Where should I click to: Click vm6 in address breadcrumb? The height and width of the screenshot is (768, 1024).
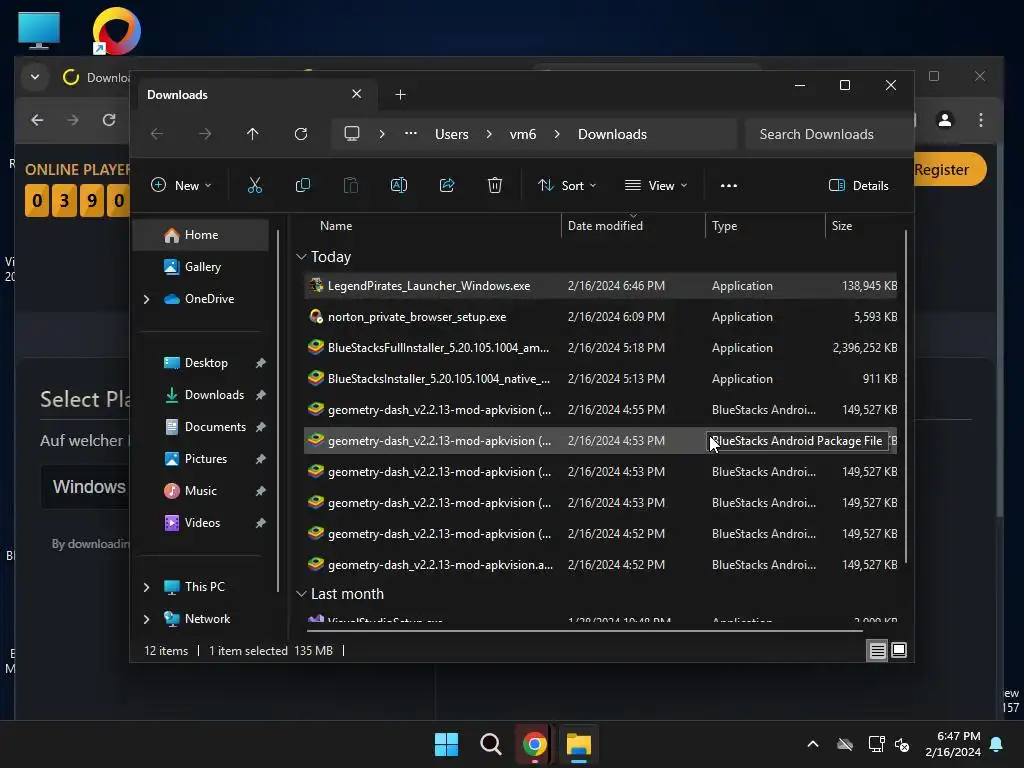tap(522, 134)
